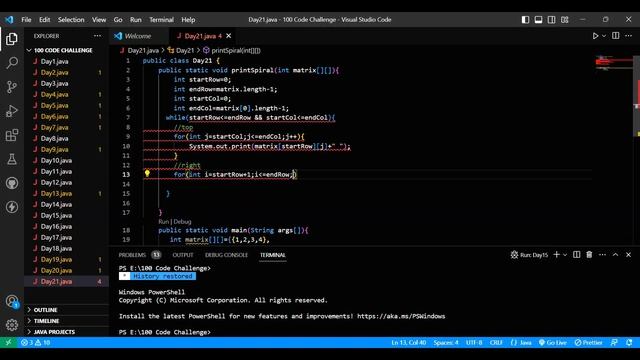This screenshot has width=640, height=360.
Task: Switch to the Welcome tab
Action: (x=139, y=36)
